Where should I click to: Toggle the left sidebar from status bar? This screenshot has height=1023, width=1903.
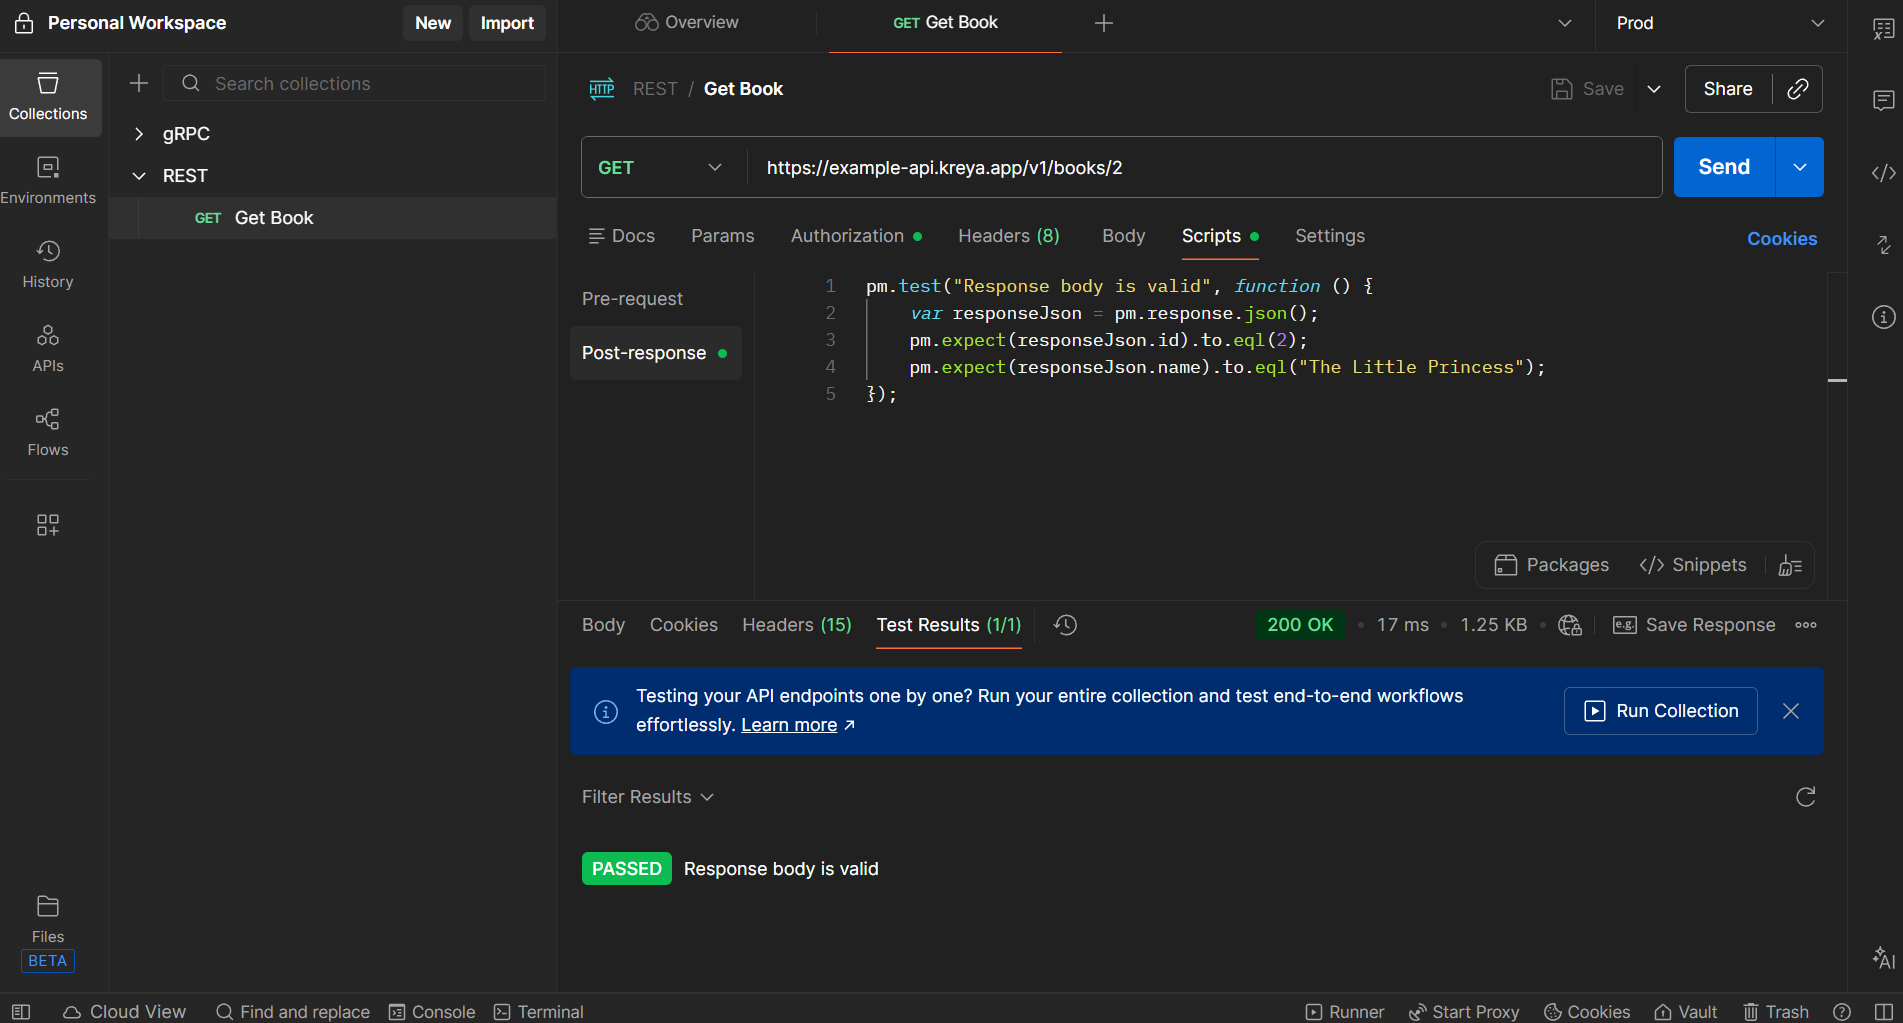point(21,1012)
